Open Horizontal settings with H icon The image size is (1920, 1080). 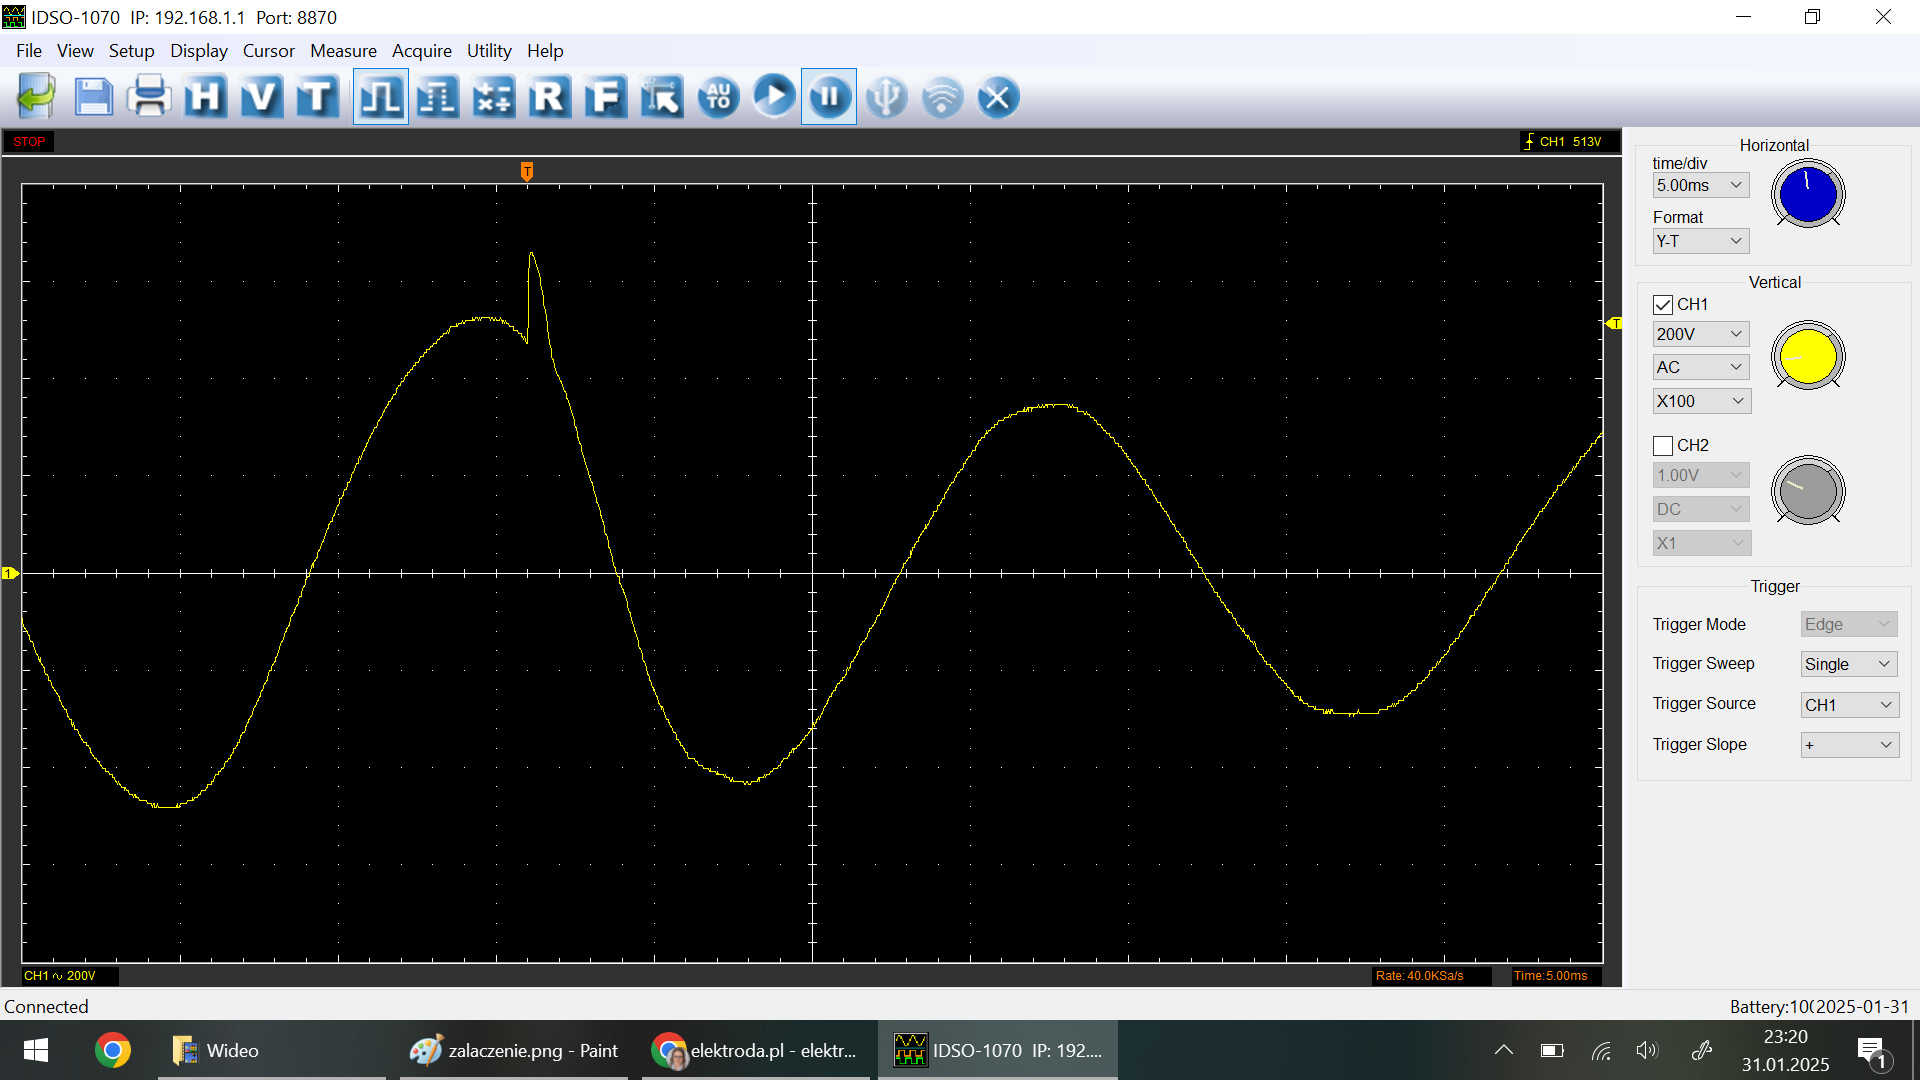(x=205, y=97)
